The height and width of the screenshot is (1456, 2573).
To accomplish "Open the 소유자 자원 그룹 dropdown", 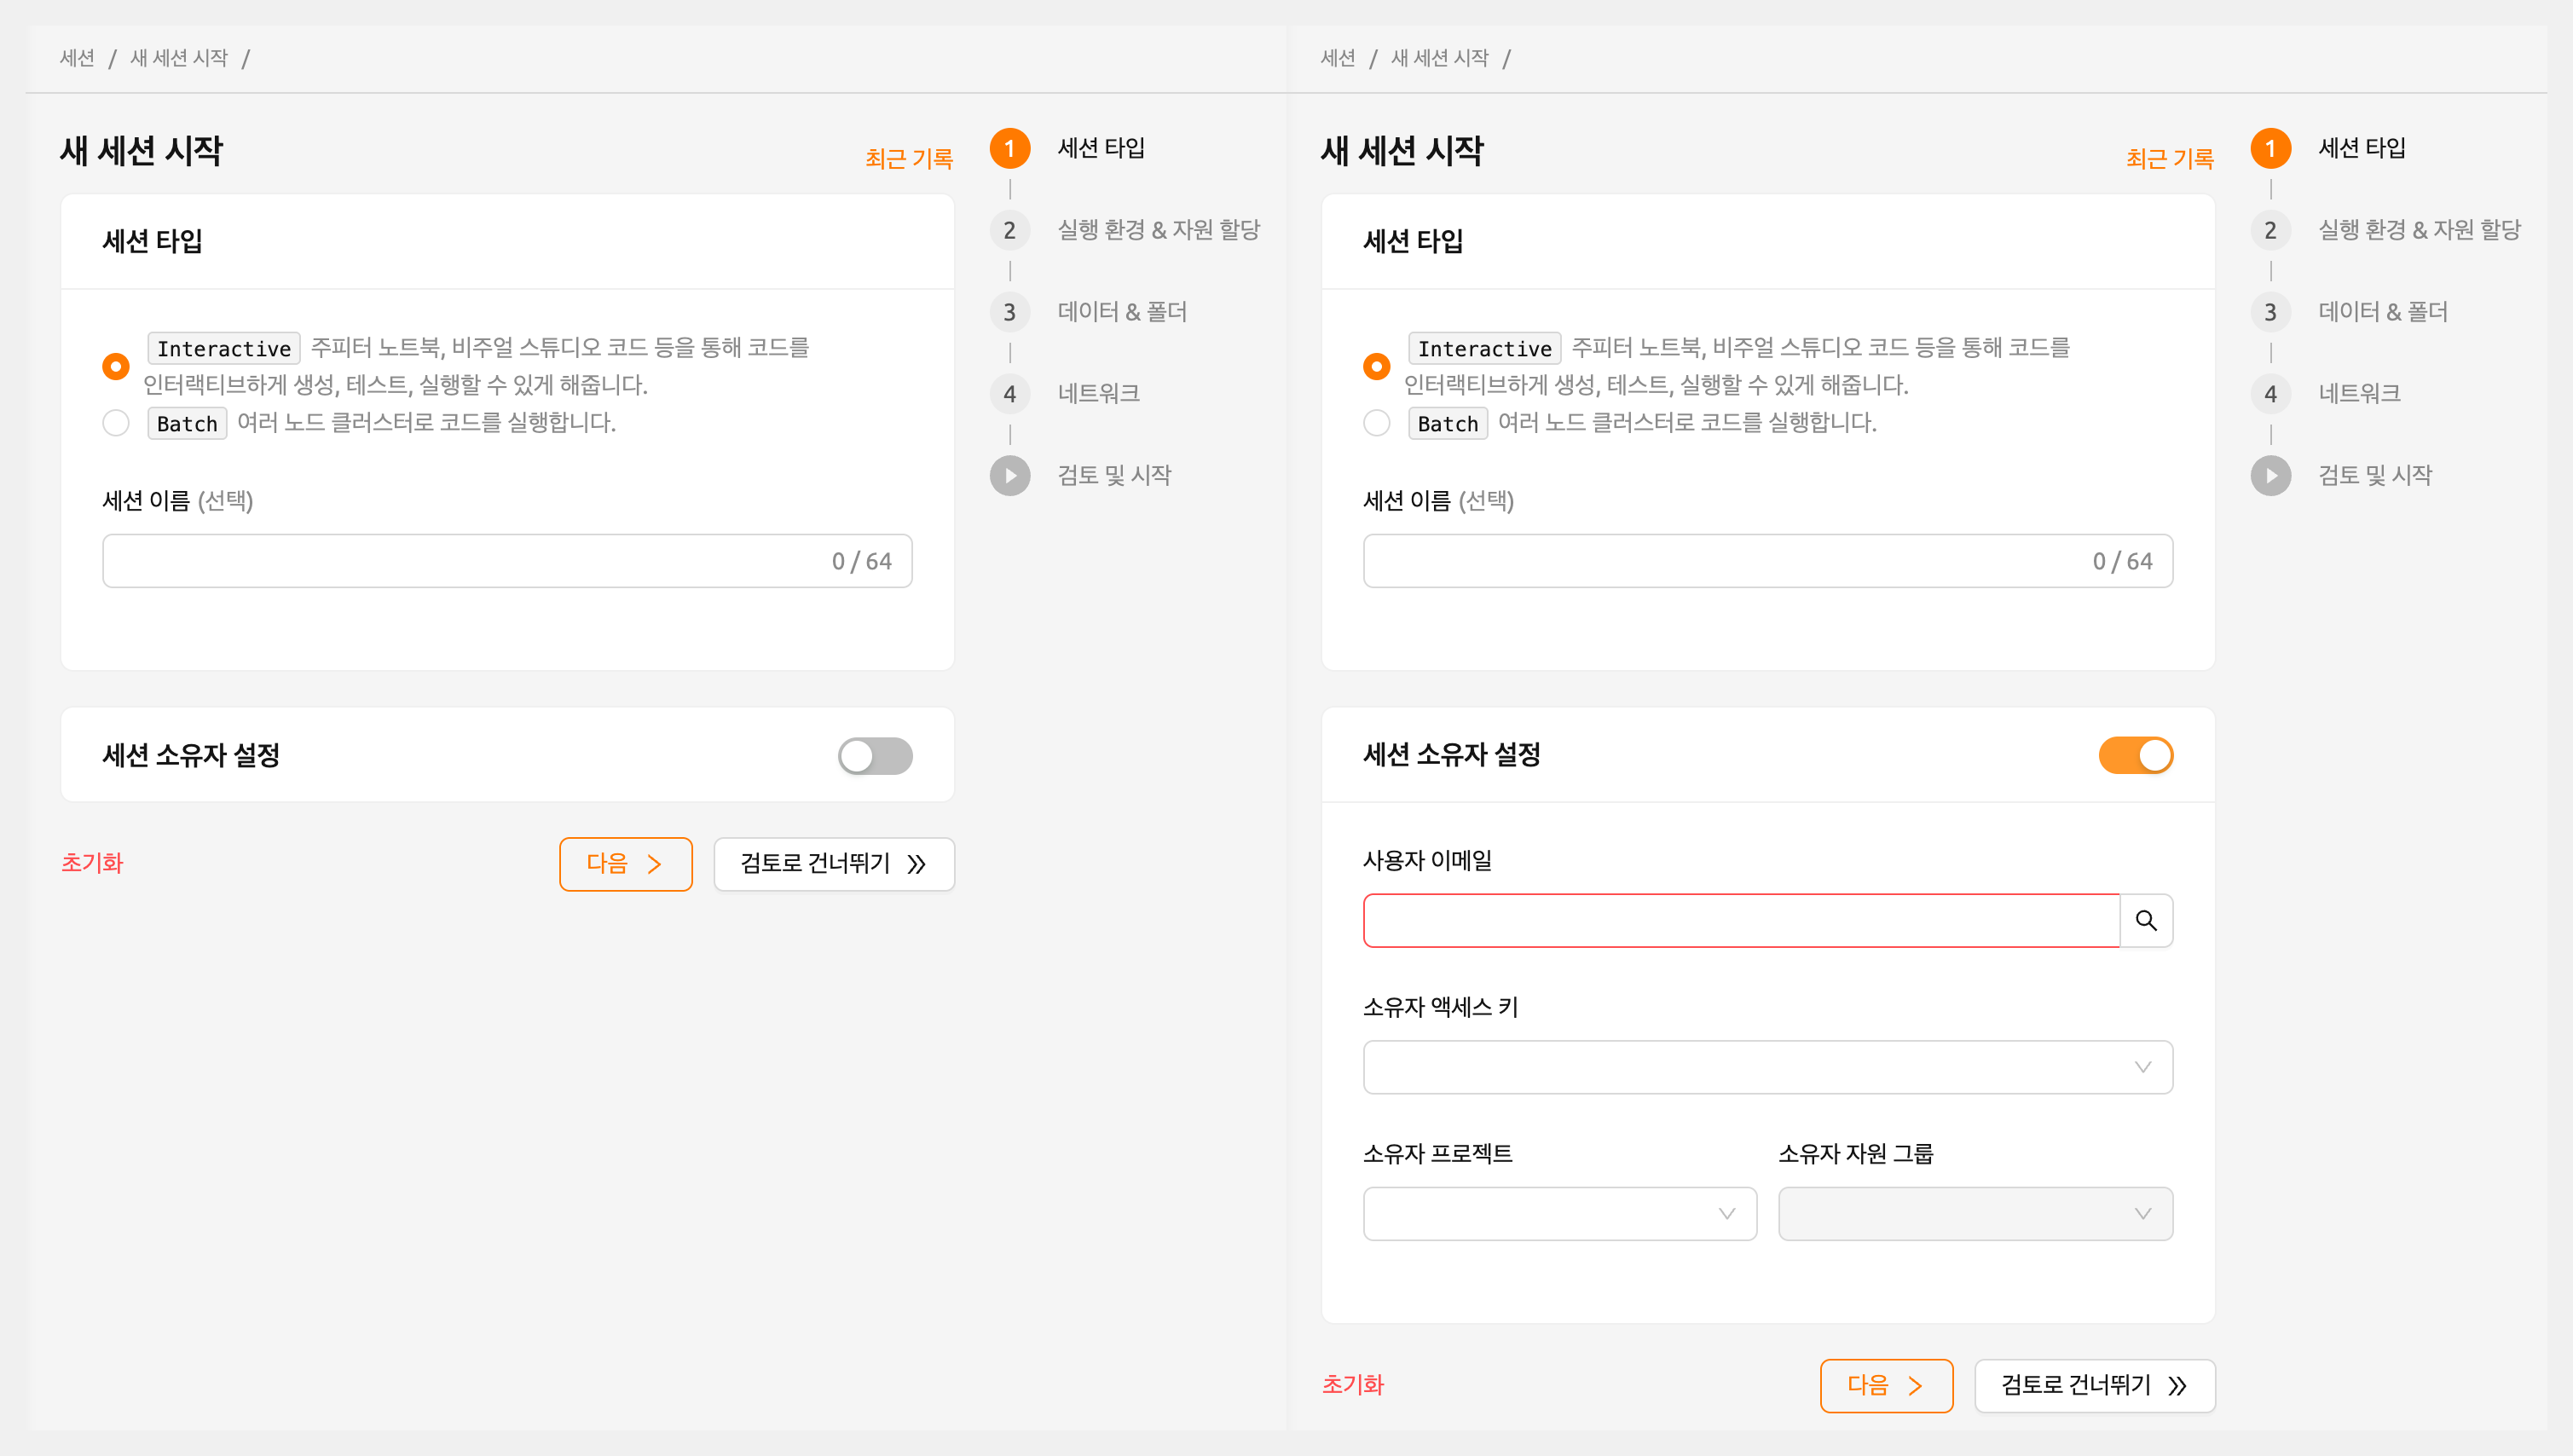I will (1976, 1214).
